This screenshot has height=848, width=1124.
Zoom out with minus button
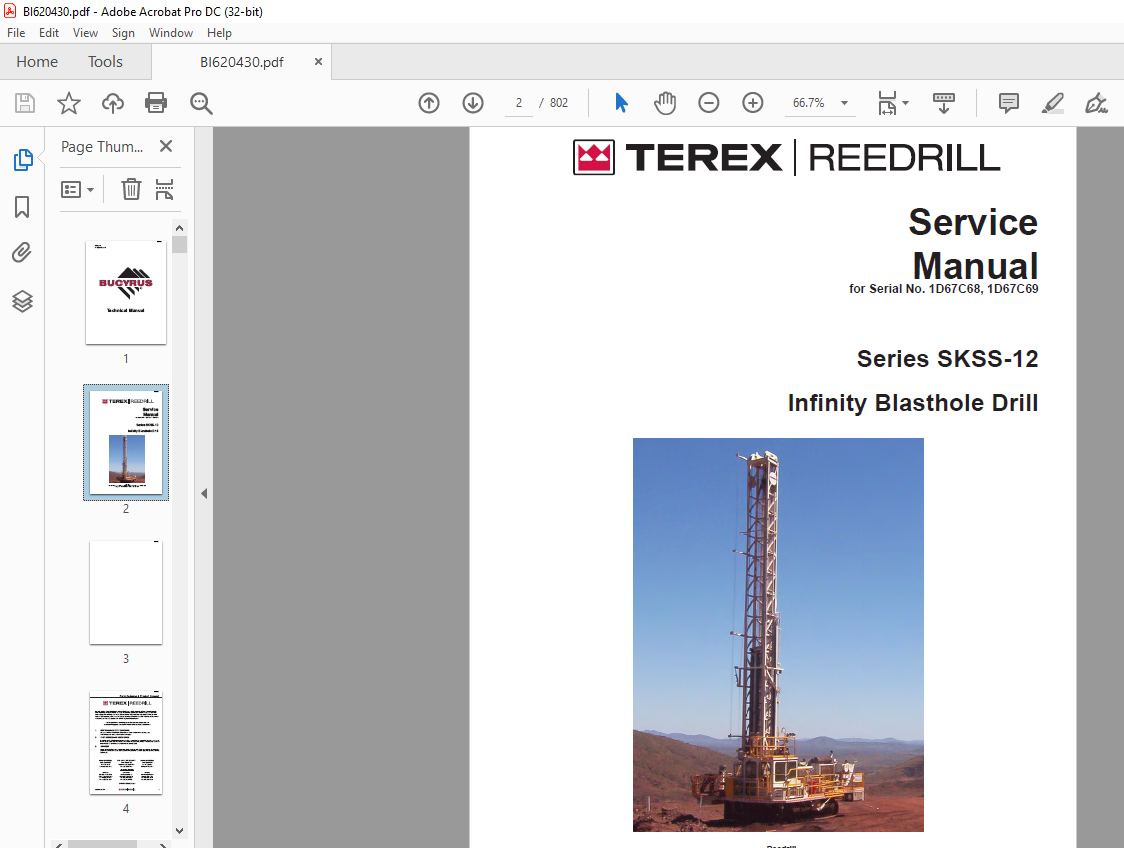click(708, 103)
